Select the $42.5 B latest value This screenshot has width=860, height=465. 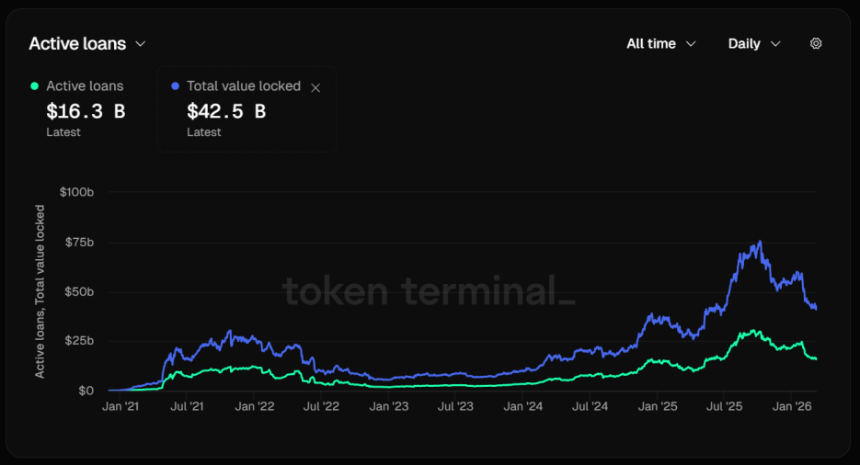pos(226,111)
